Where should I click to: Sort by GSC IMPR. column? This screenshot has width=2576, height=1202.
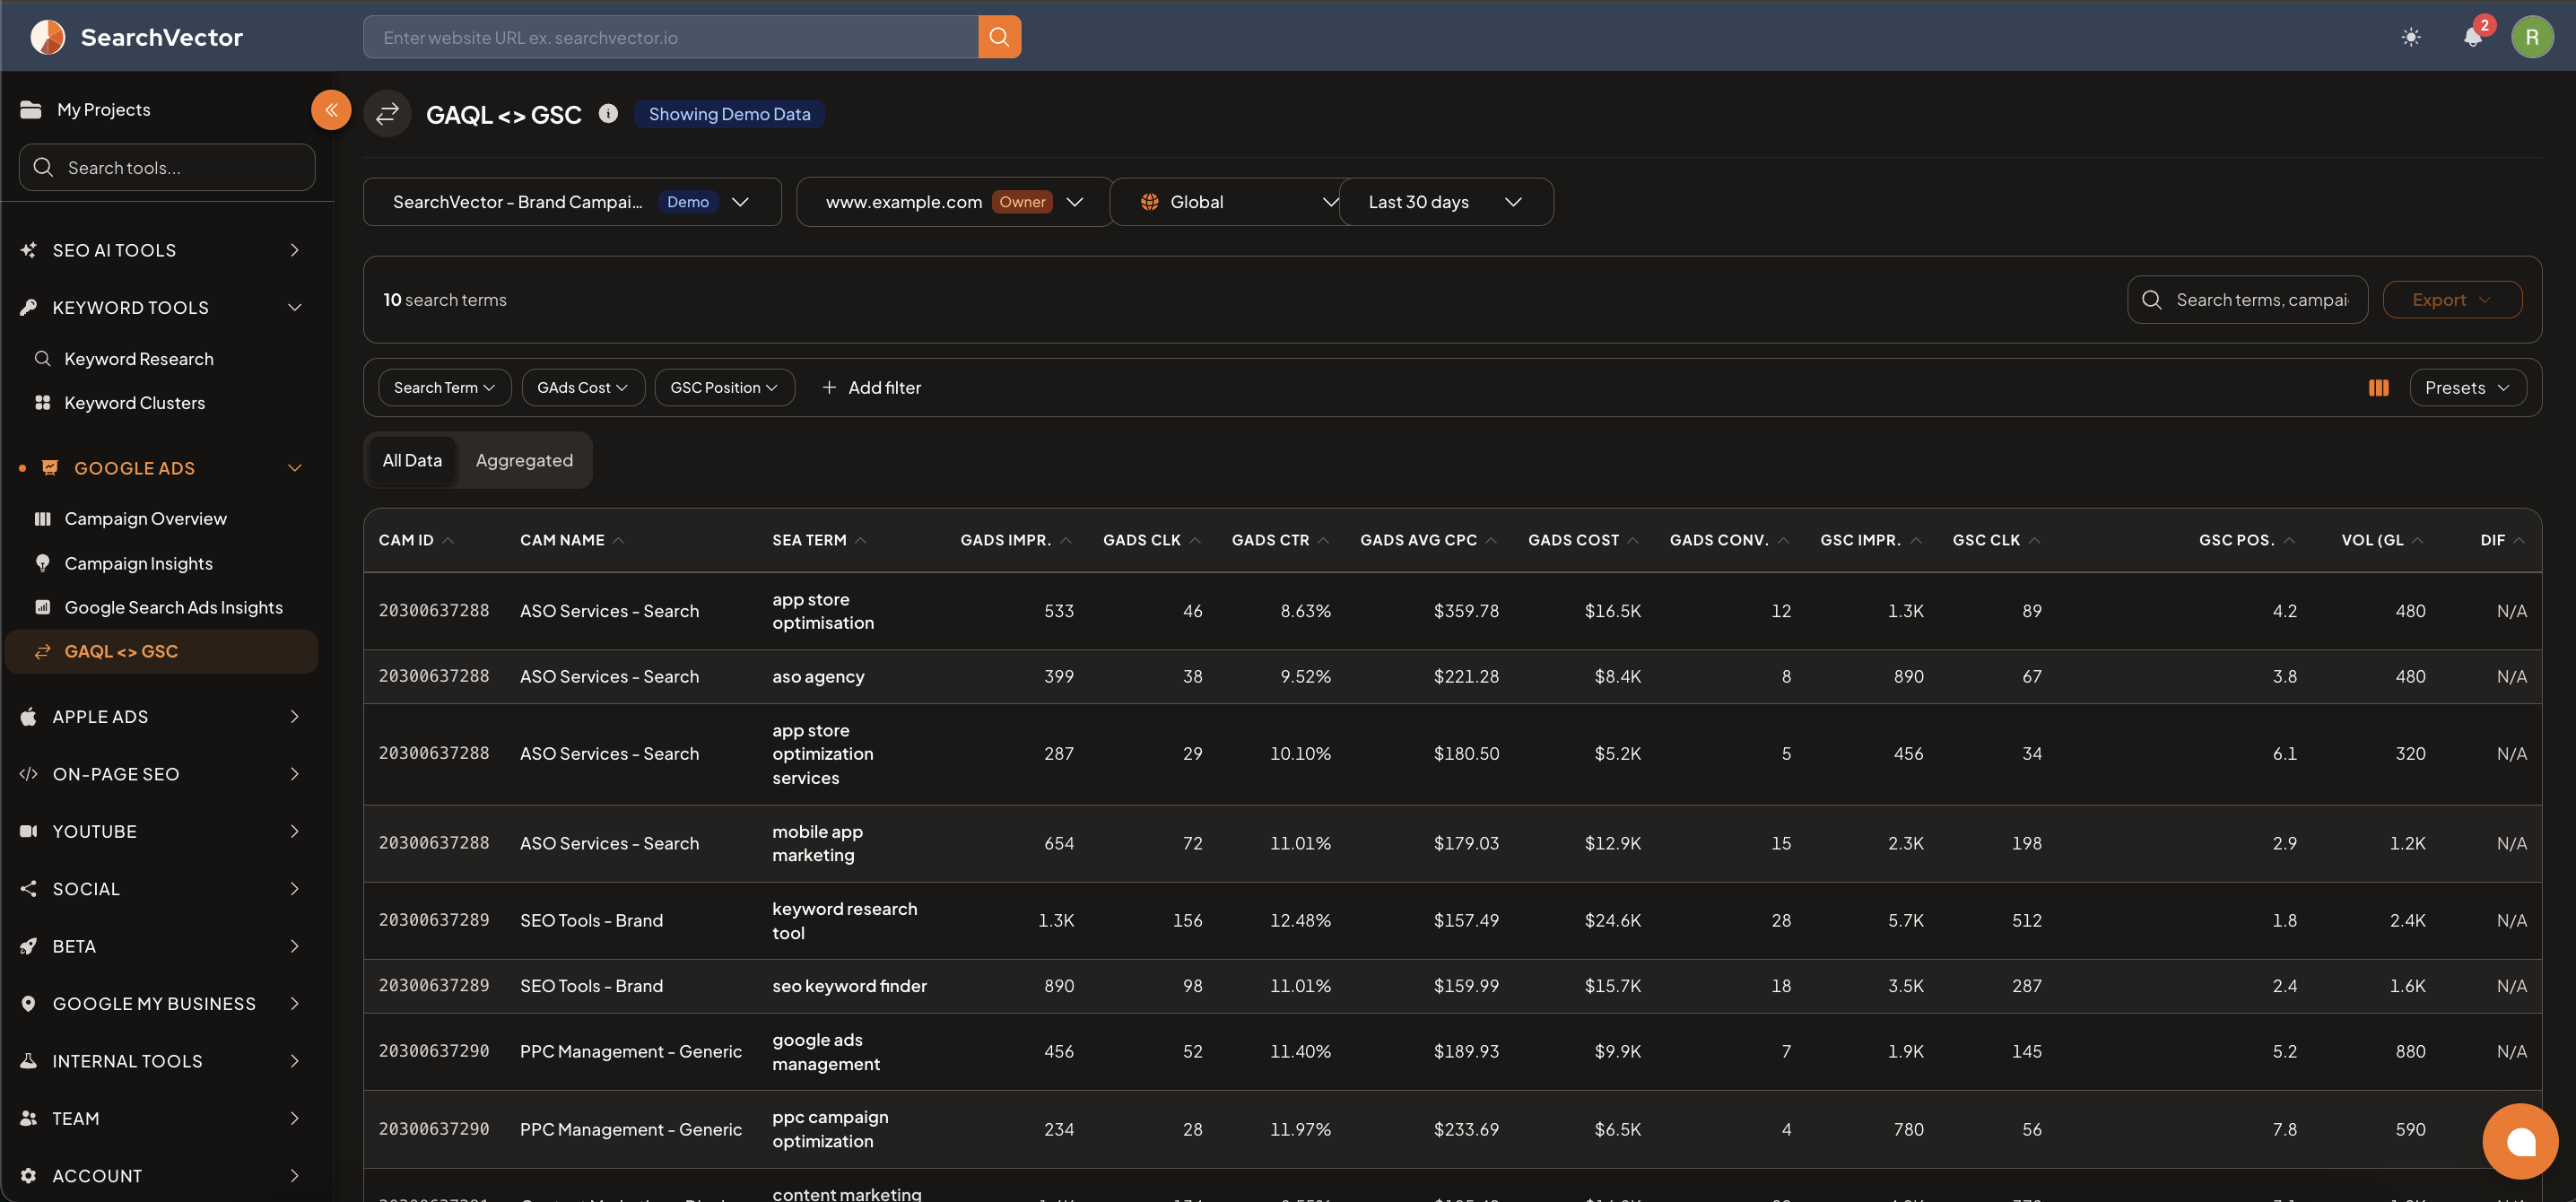1871,540
